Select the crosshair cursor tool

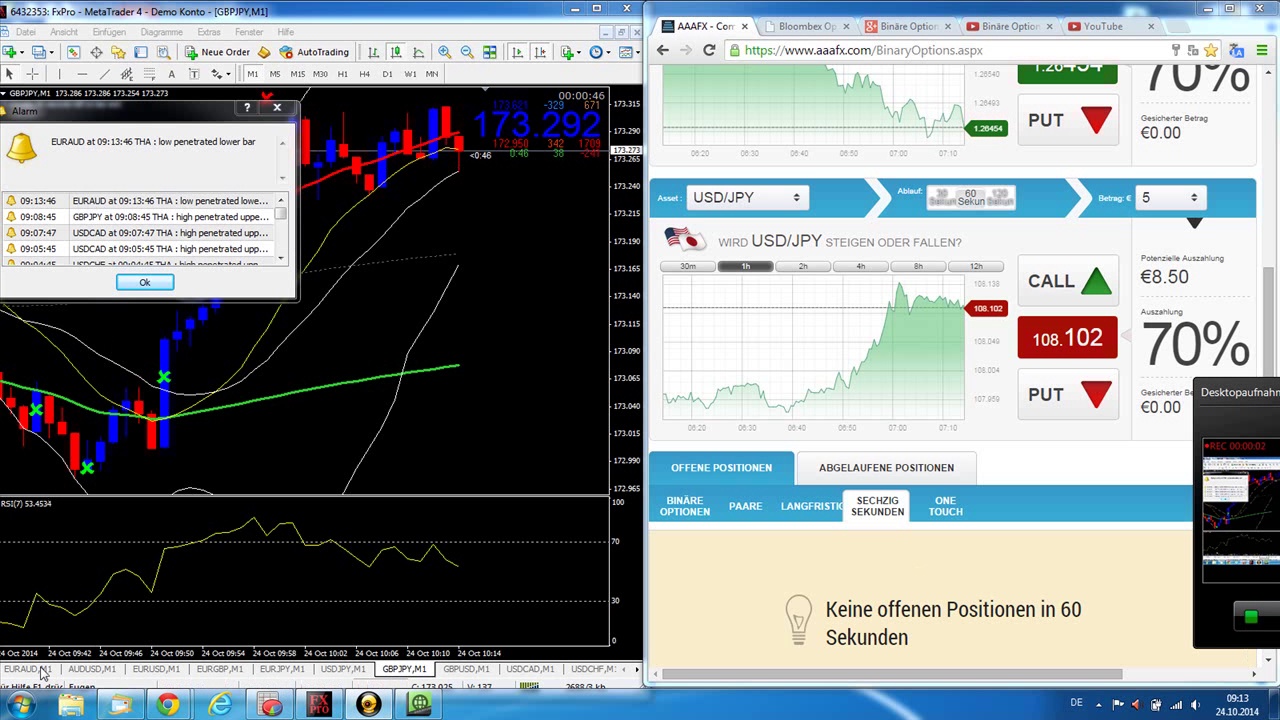click(32, 74)
